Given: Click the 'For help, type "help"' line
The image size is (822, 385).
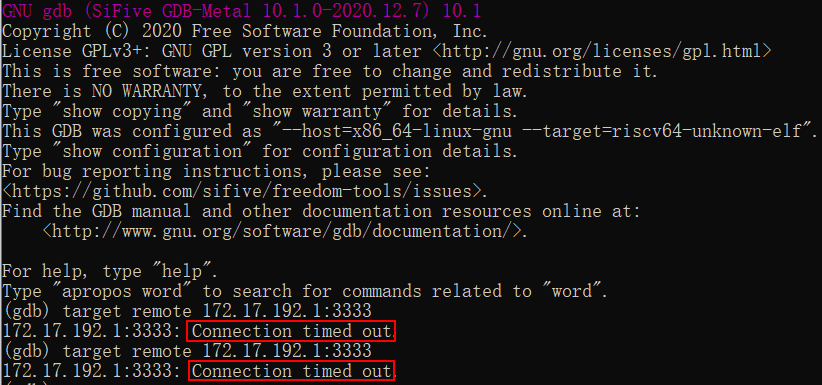Looking at the screenshot, I should pyautogui.click(x=110, y=271).
